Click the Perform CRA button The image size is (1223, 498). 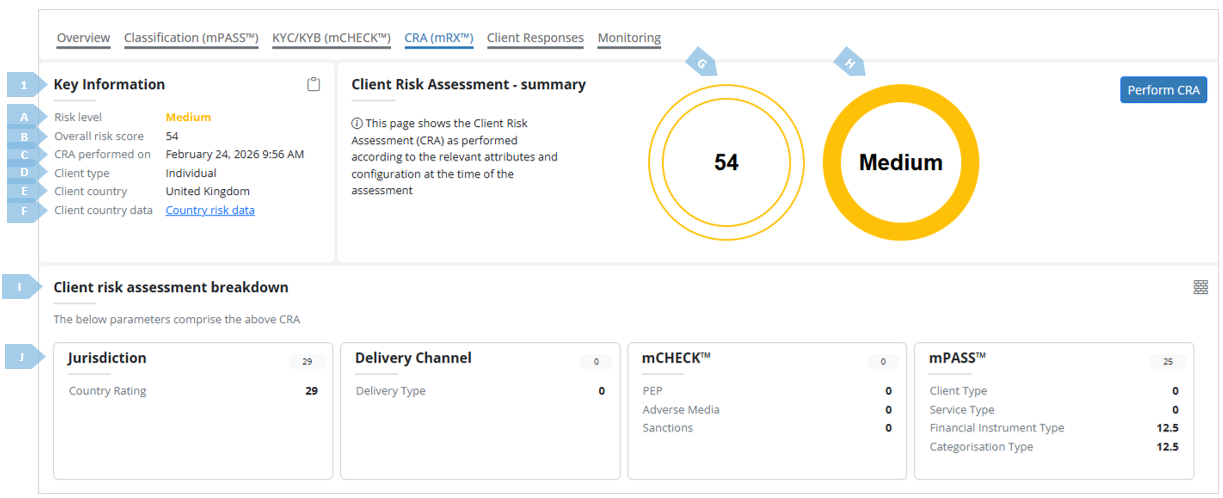tap(1164, 90)
